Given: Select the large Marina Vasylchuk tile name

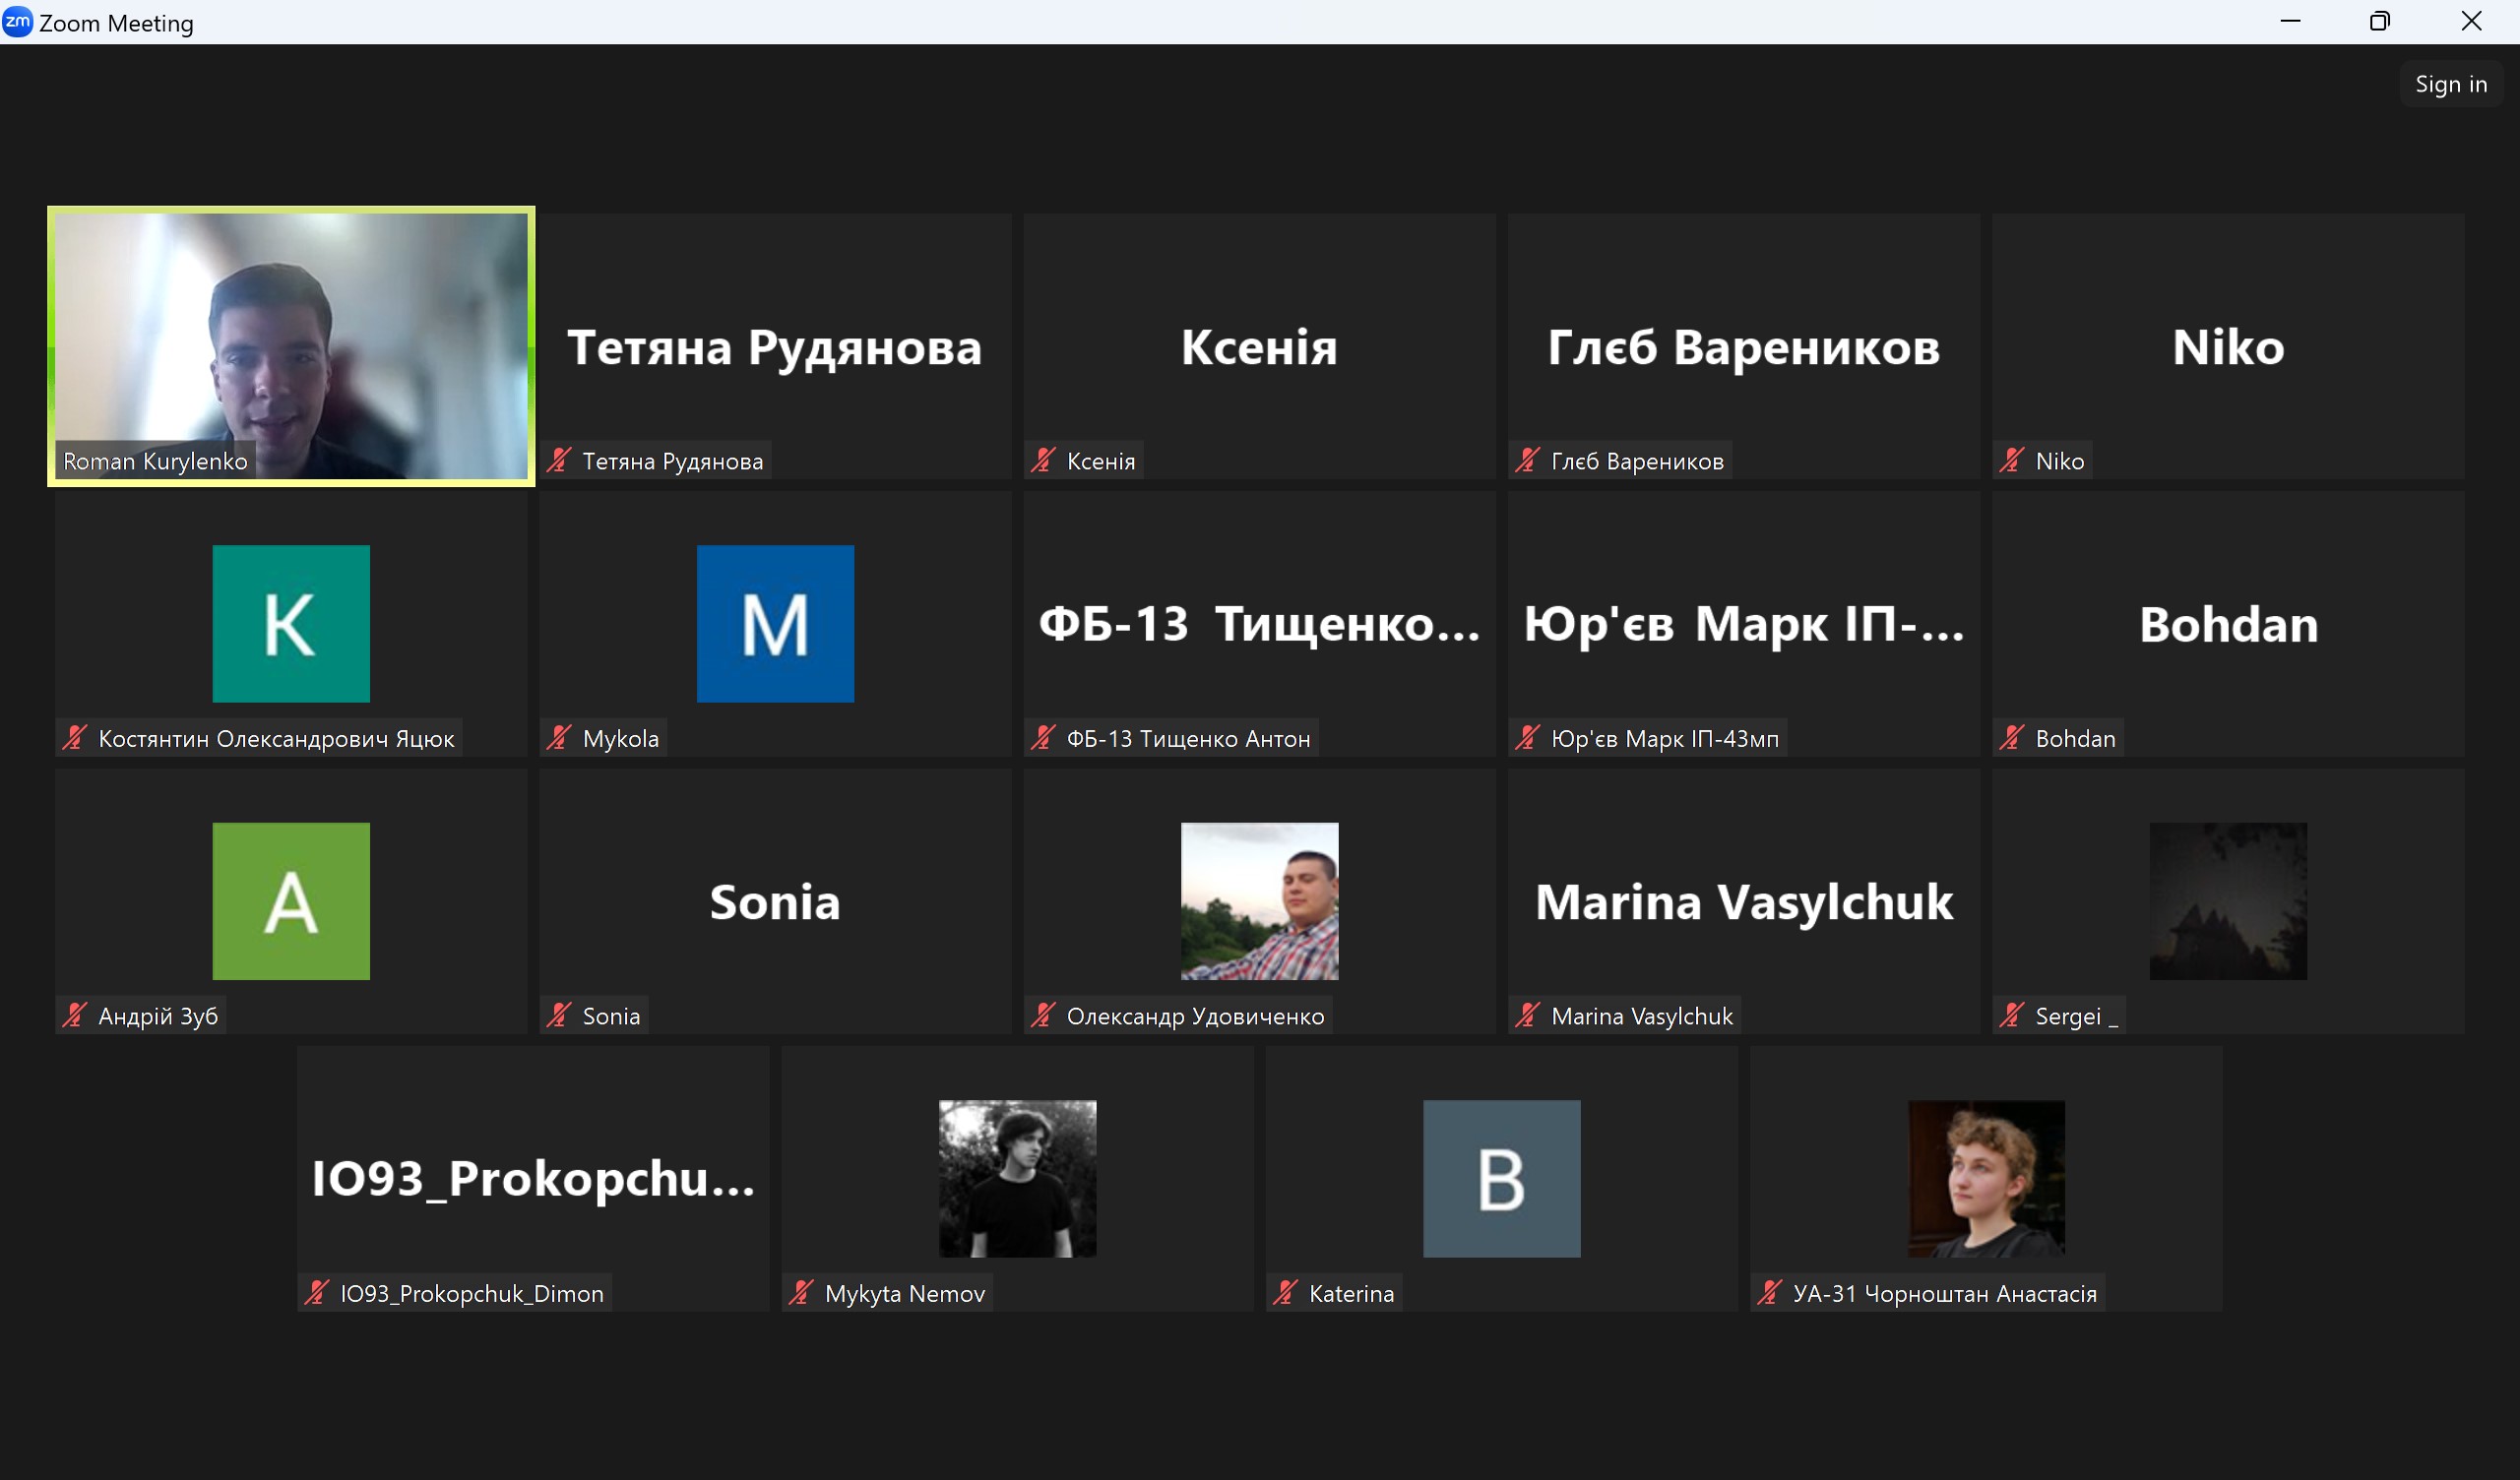Looking at the screenshot, I should point(1744,903).
